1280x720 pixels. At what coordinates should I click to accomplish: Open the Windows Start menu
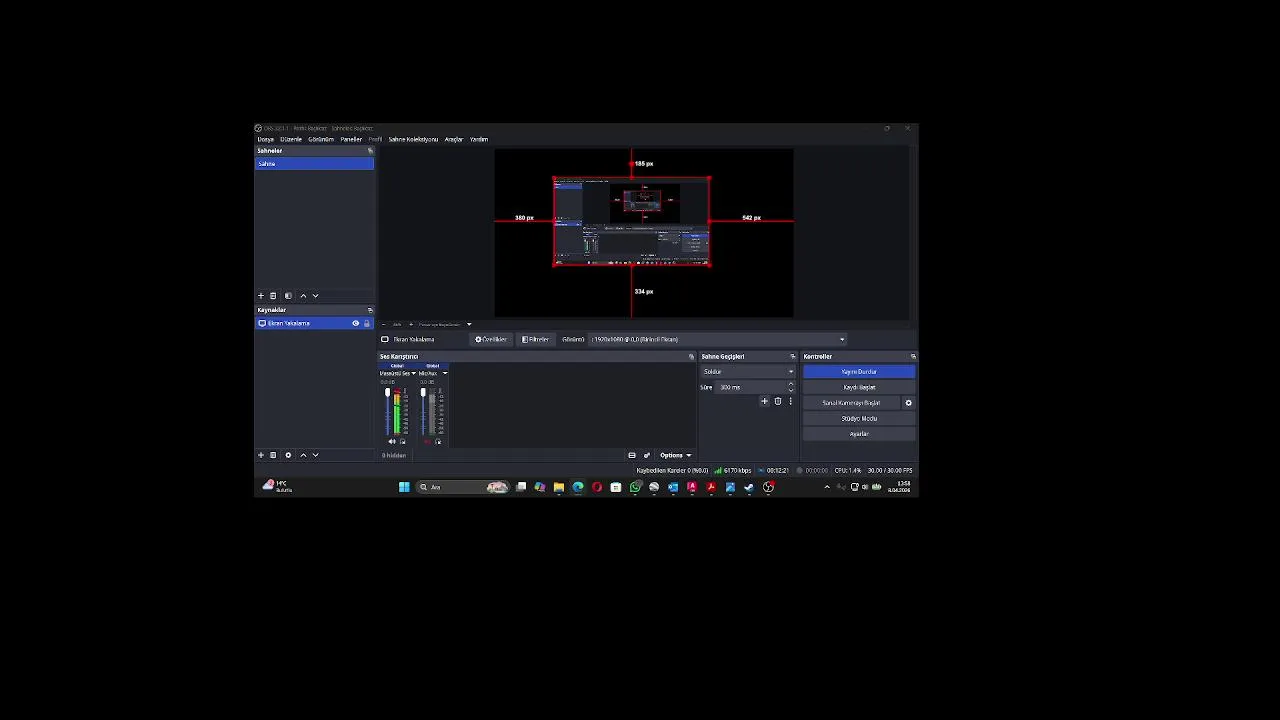(404, 487)
